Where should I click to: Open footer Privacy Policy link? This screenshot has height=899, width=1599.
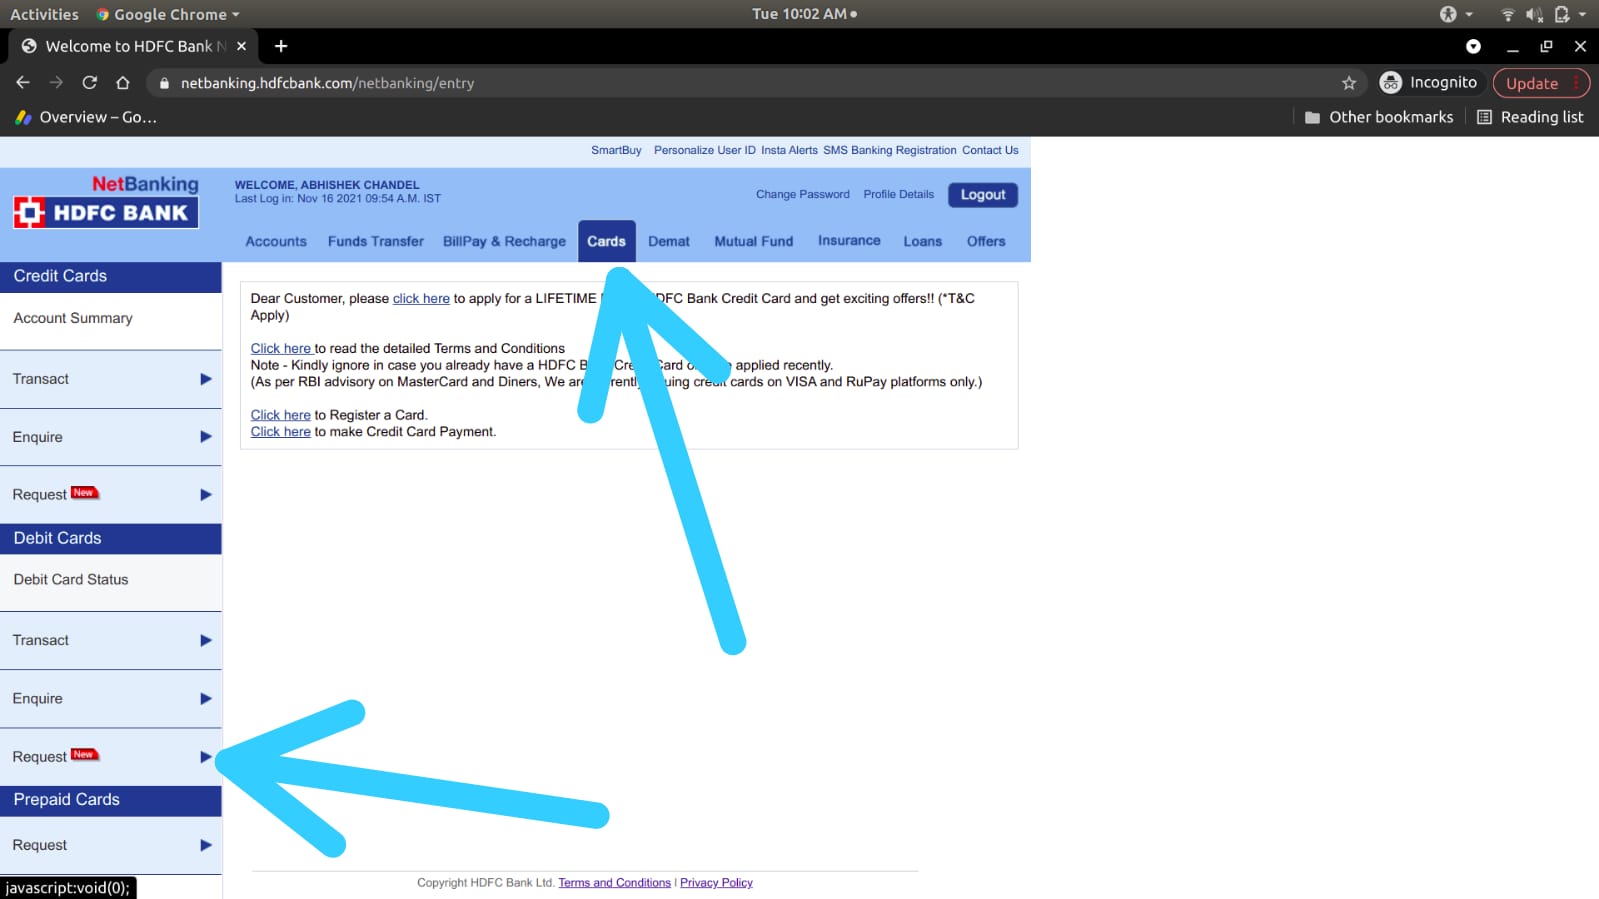(x=716, y=883)
